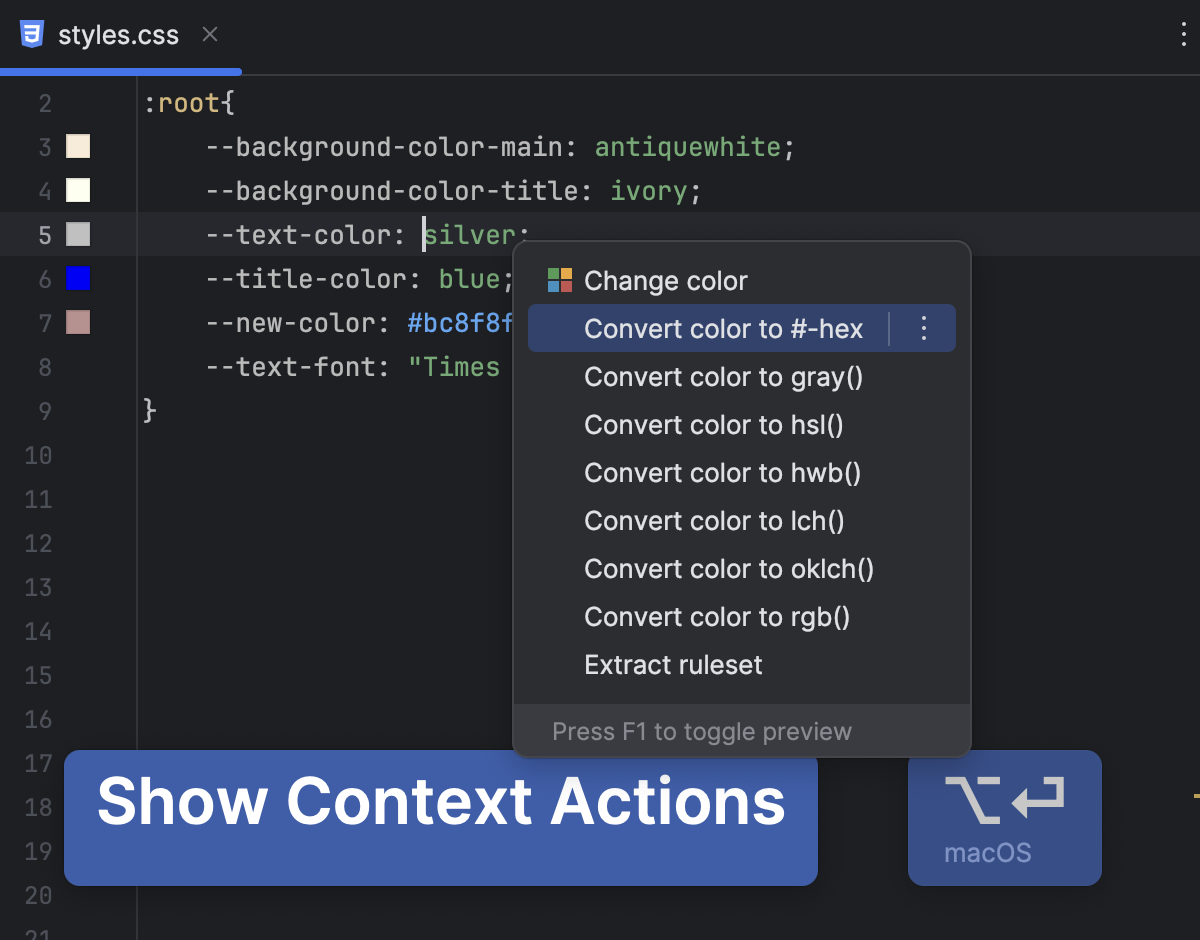Click the Change color icon in the popup
1200x940 pixels.
click(x=558, y=280)
